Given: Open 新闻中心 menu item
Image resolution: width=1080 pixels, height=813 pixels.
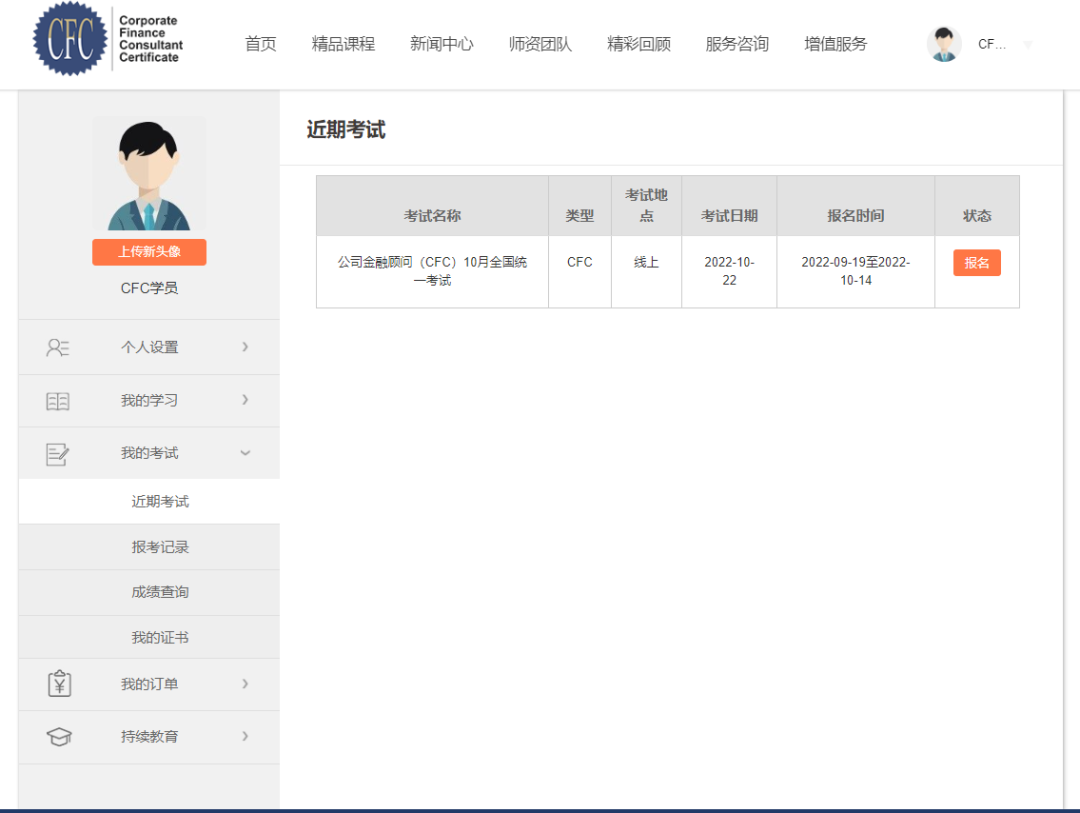Looking at the screenshot, I should [442, 44].
